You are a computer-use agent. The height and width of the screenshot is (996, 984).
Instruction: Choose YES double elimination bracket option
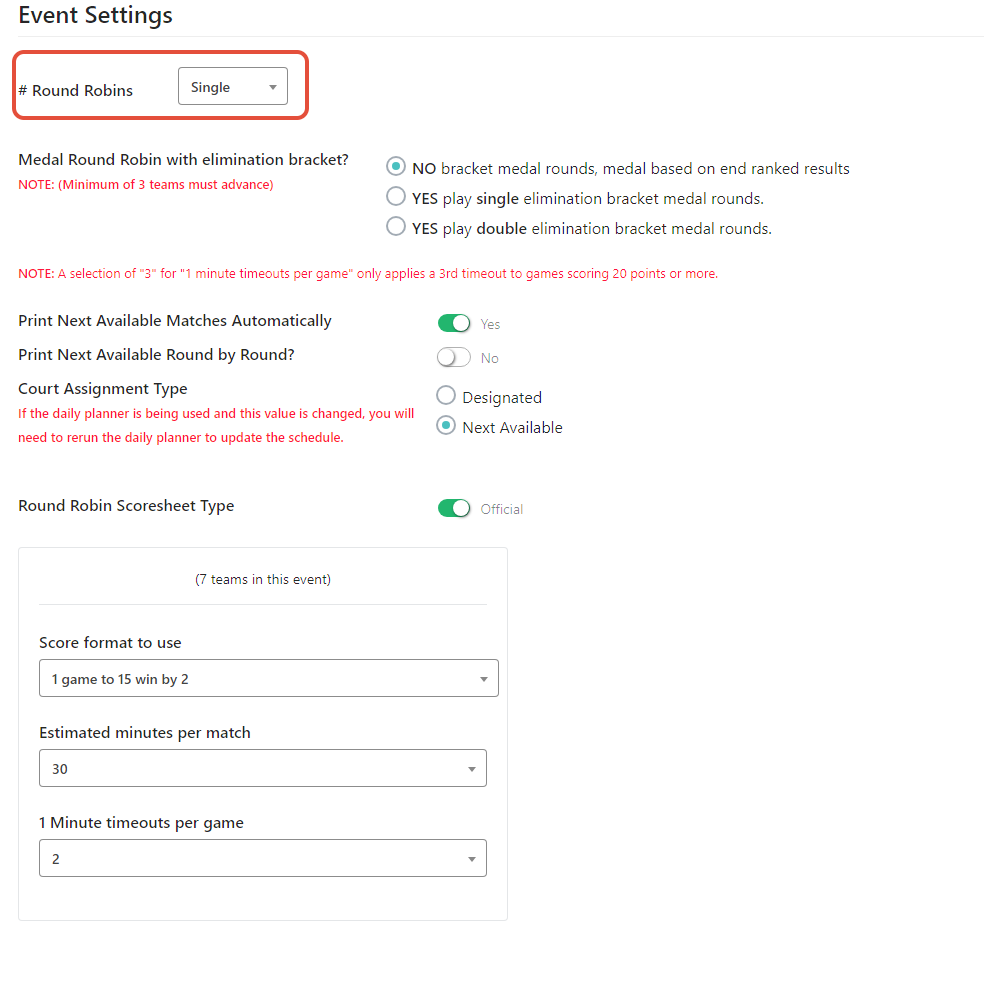pyautogui.click(x=396, y=228)
